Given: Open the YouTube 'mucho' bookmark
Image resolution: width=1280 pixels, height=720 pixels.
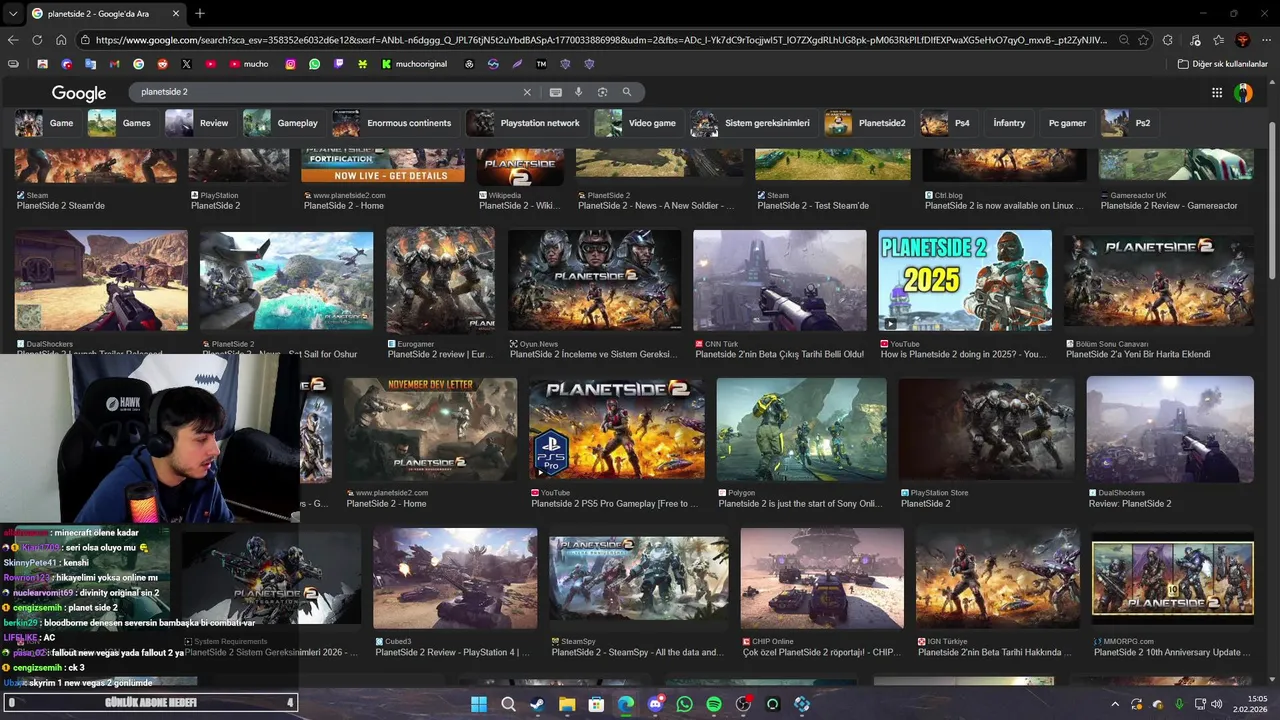Looking at the screenshot, I should [249, 64].
